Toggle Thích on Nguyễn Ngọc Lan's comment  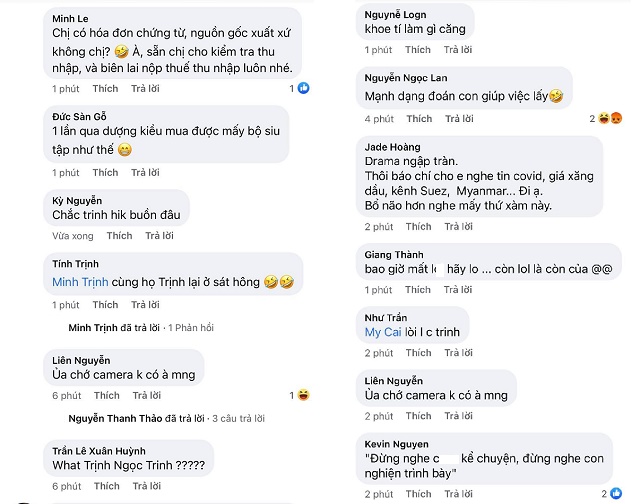(419, 119)
